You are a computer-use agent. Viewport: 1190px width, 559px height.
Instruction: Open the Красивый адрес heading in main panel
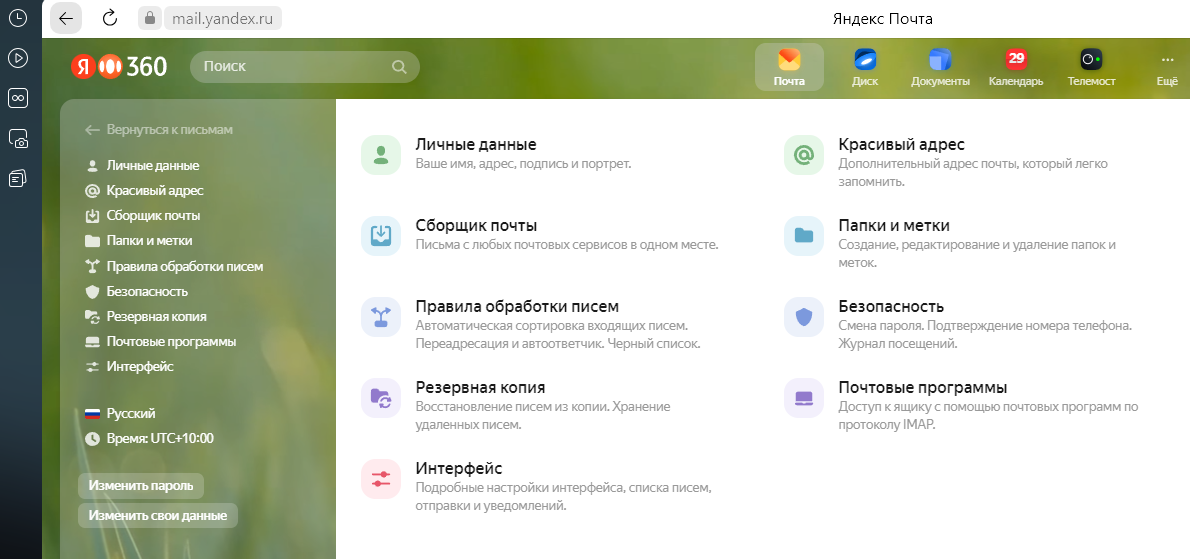click(902, 144)
